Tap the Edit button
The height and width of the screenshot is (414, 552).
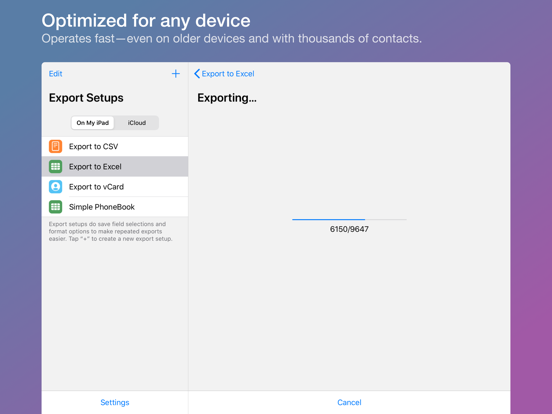55,74
